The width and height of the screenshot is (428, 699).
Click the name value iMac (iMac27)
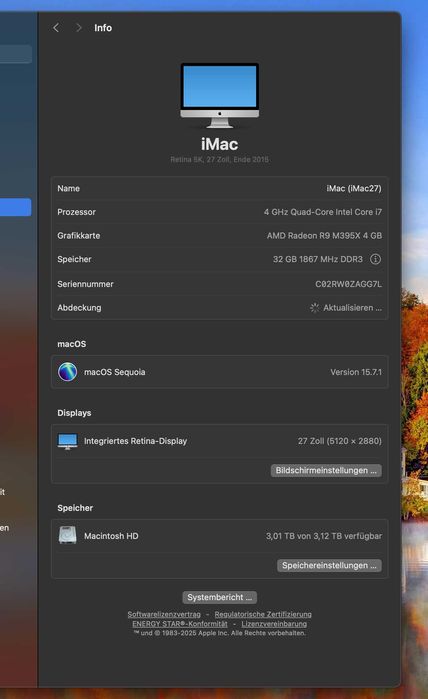tap(354, 189)
